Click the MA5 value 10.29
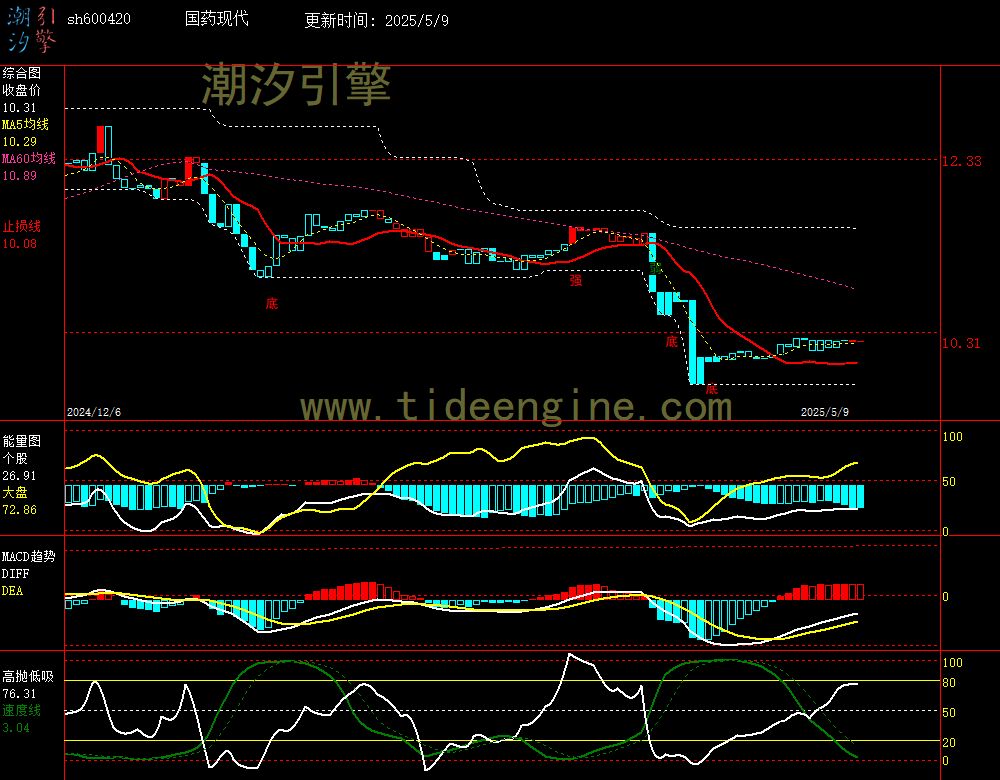Image resolution: width=1000 pixels, height=780 pixels. click(x=19, y=142)
